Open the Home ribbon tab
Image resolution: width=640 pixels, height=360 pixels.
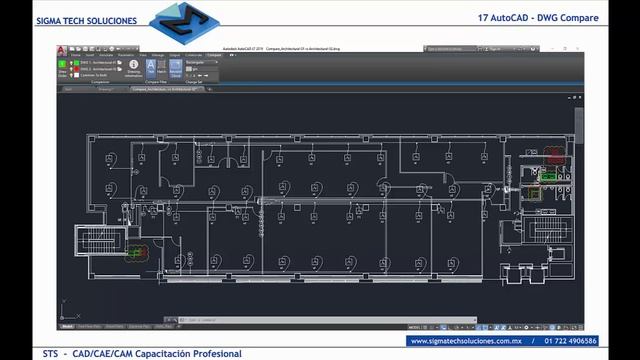[76, 55]
